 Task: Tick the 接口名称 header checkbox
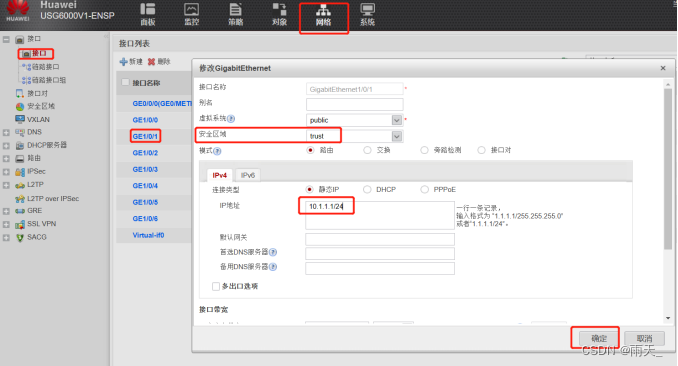click(125, 82)
